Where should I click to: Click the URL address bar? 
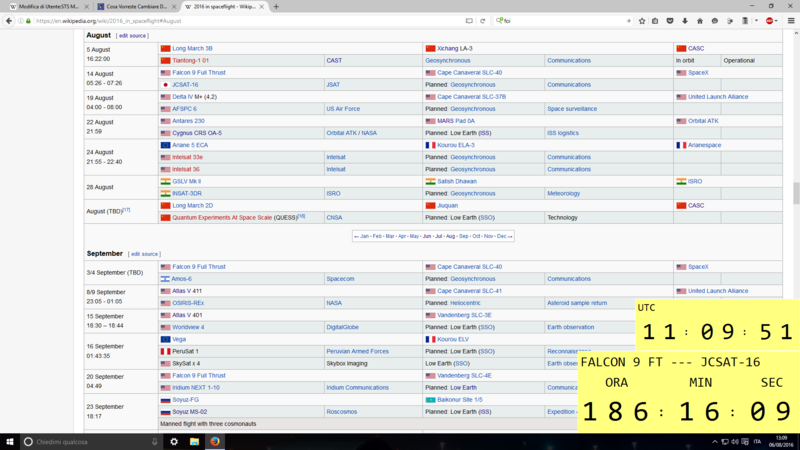pyautogui.click(x=245, y=21)
